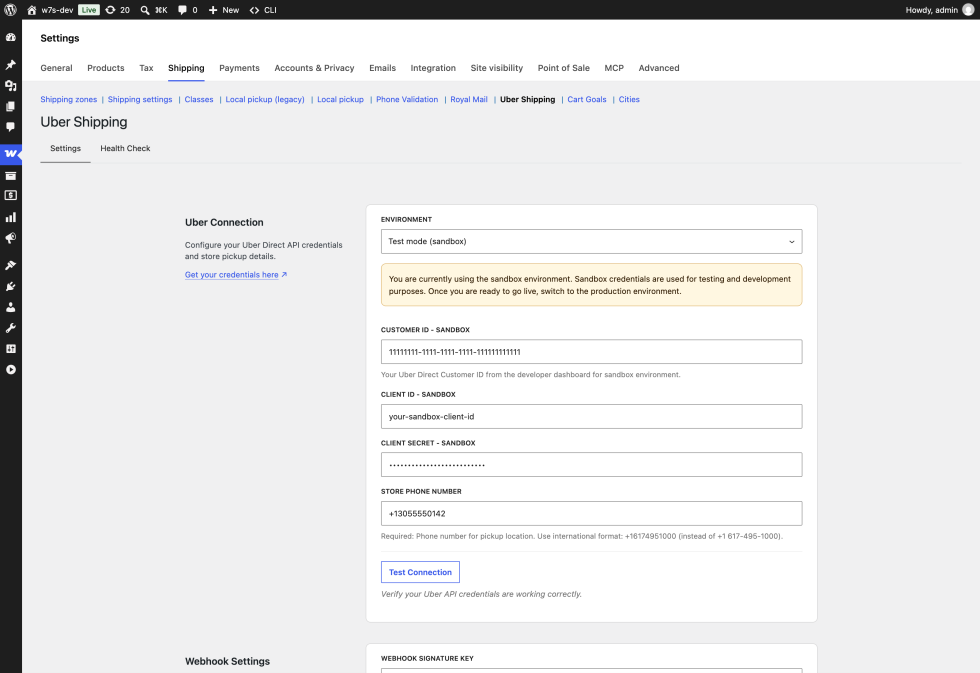
Task: Open Pages sidebar icon
Action: [11, 106]
